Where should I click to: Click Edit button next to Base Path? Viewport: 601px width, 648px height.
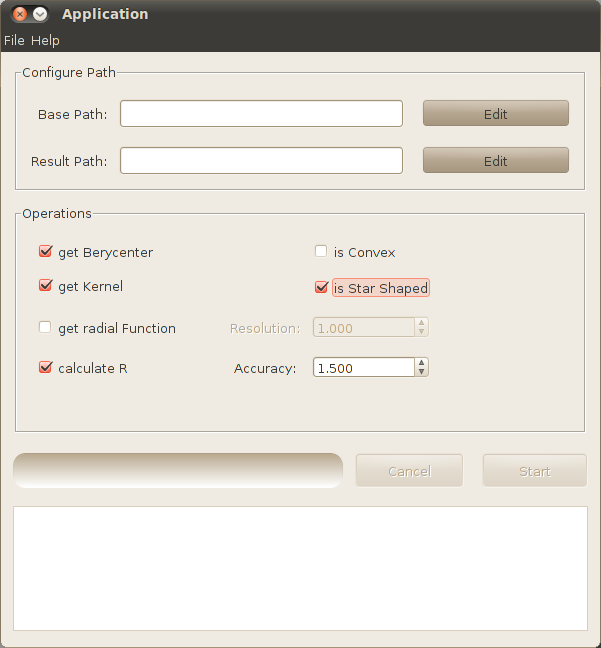[496, 113]
